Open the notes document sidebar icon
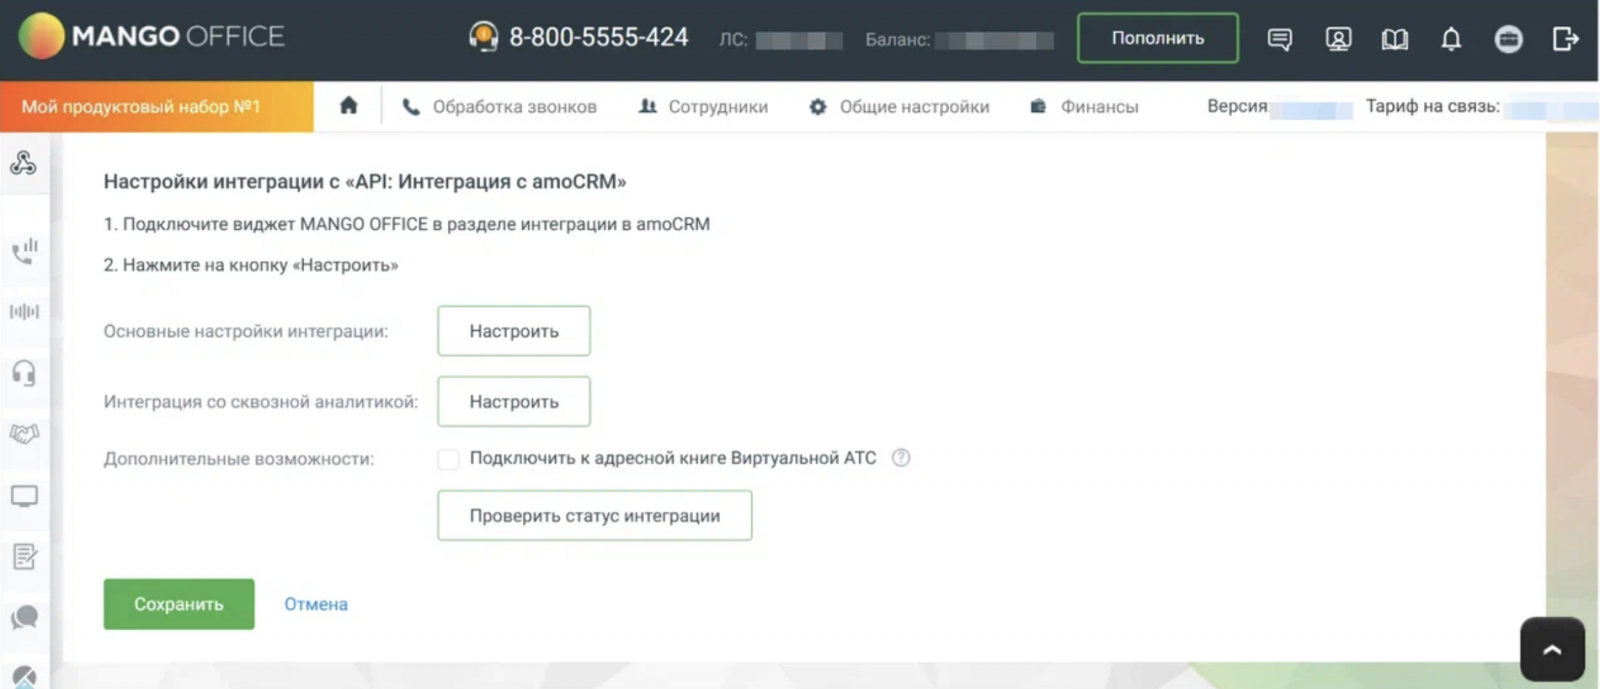The image size is (1600, 689). pyautogui.click(x=24, y=556)
